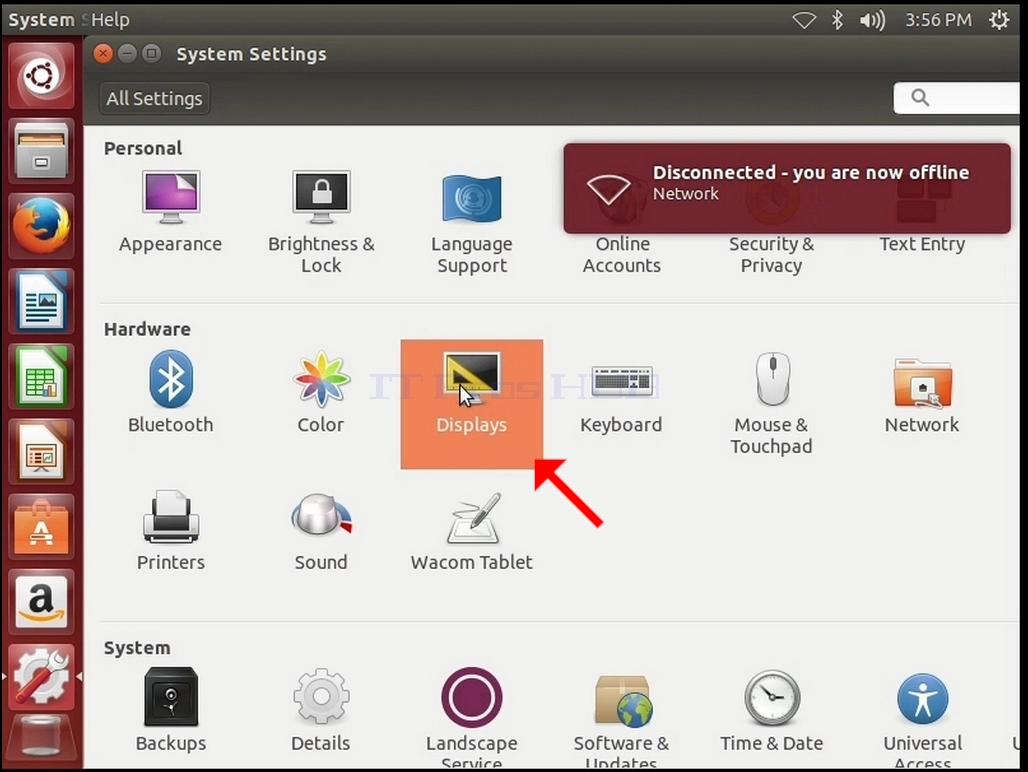Screen dimensions: 1028x772
Task: Open the Bluetooth indicator in top bar
Action: click(837, 20)
